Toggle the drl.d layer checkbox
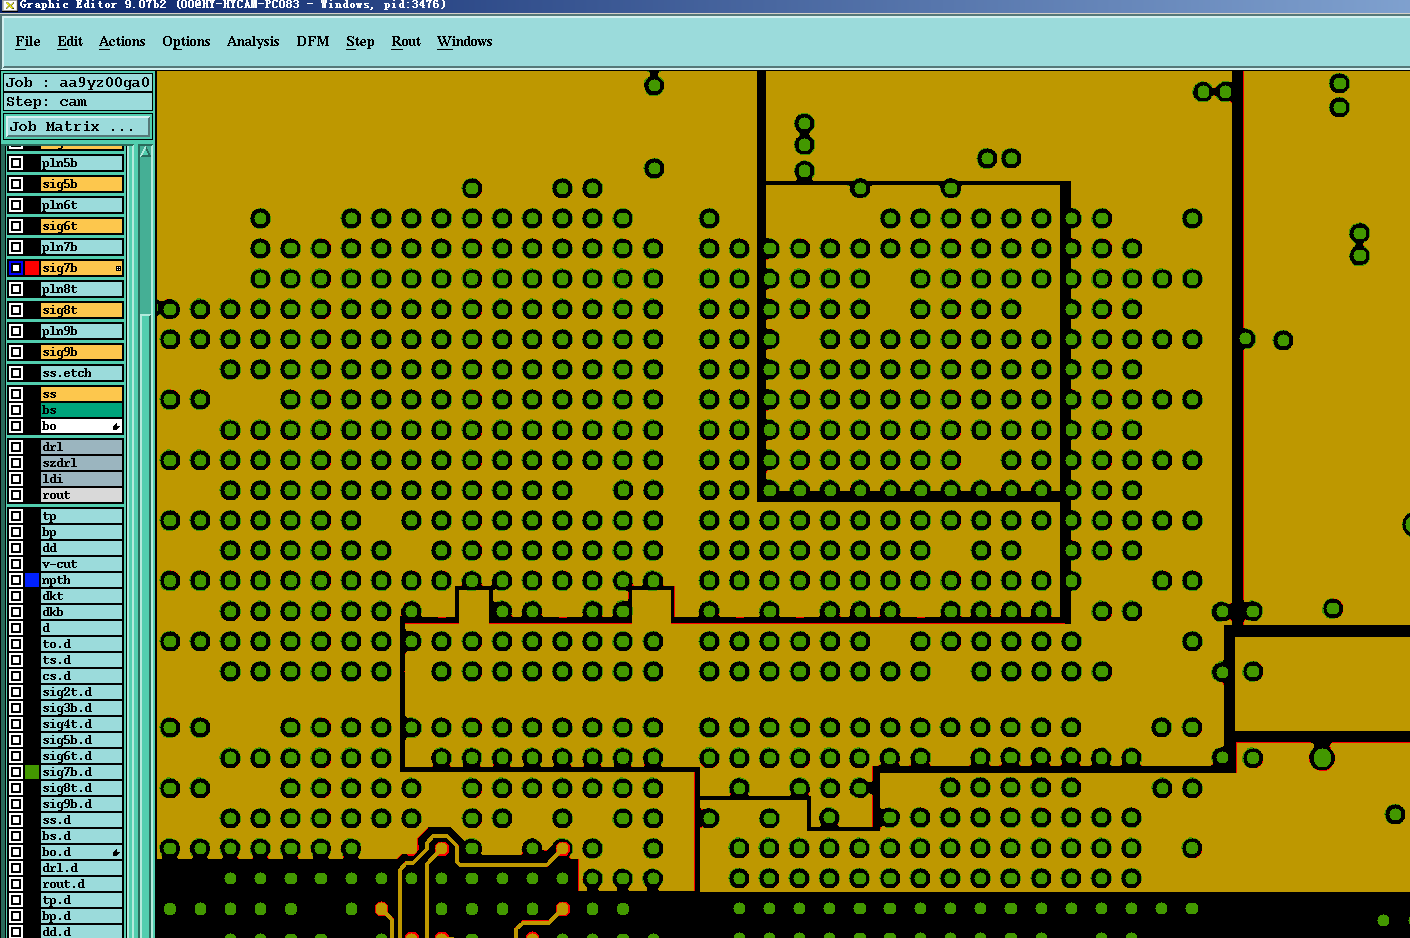 (16, 868)
